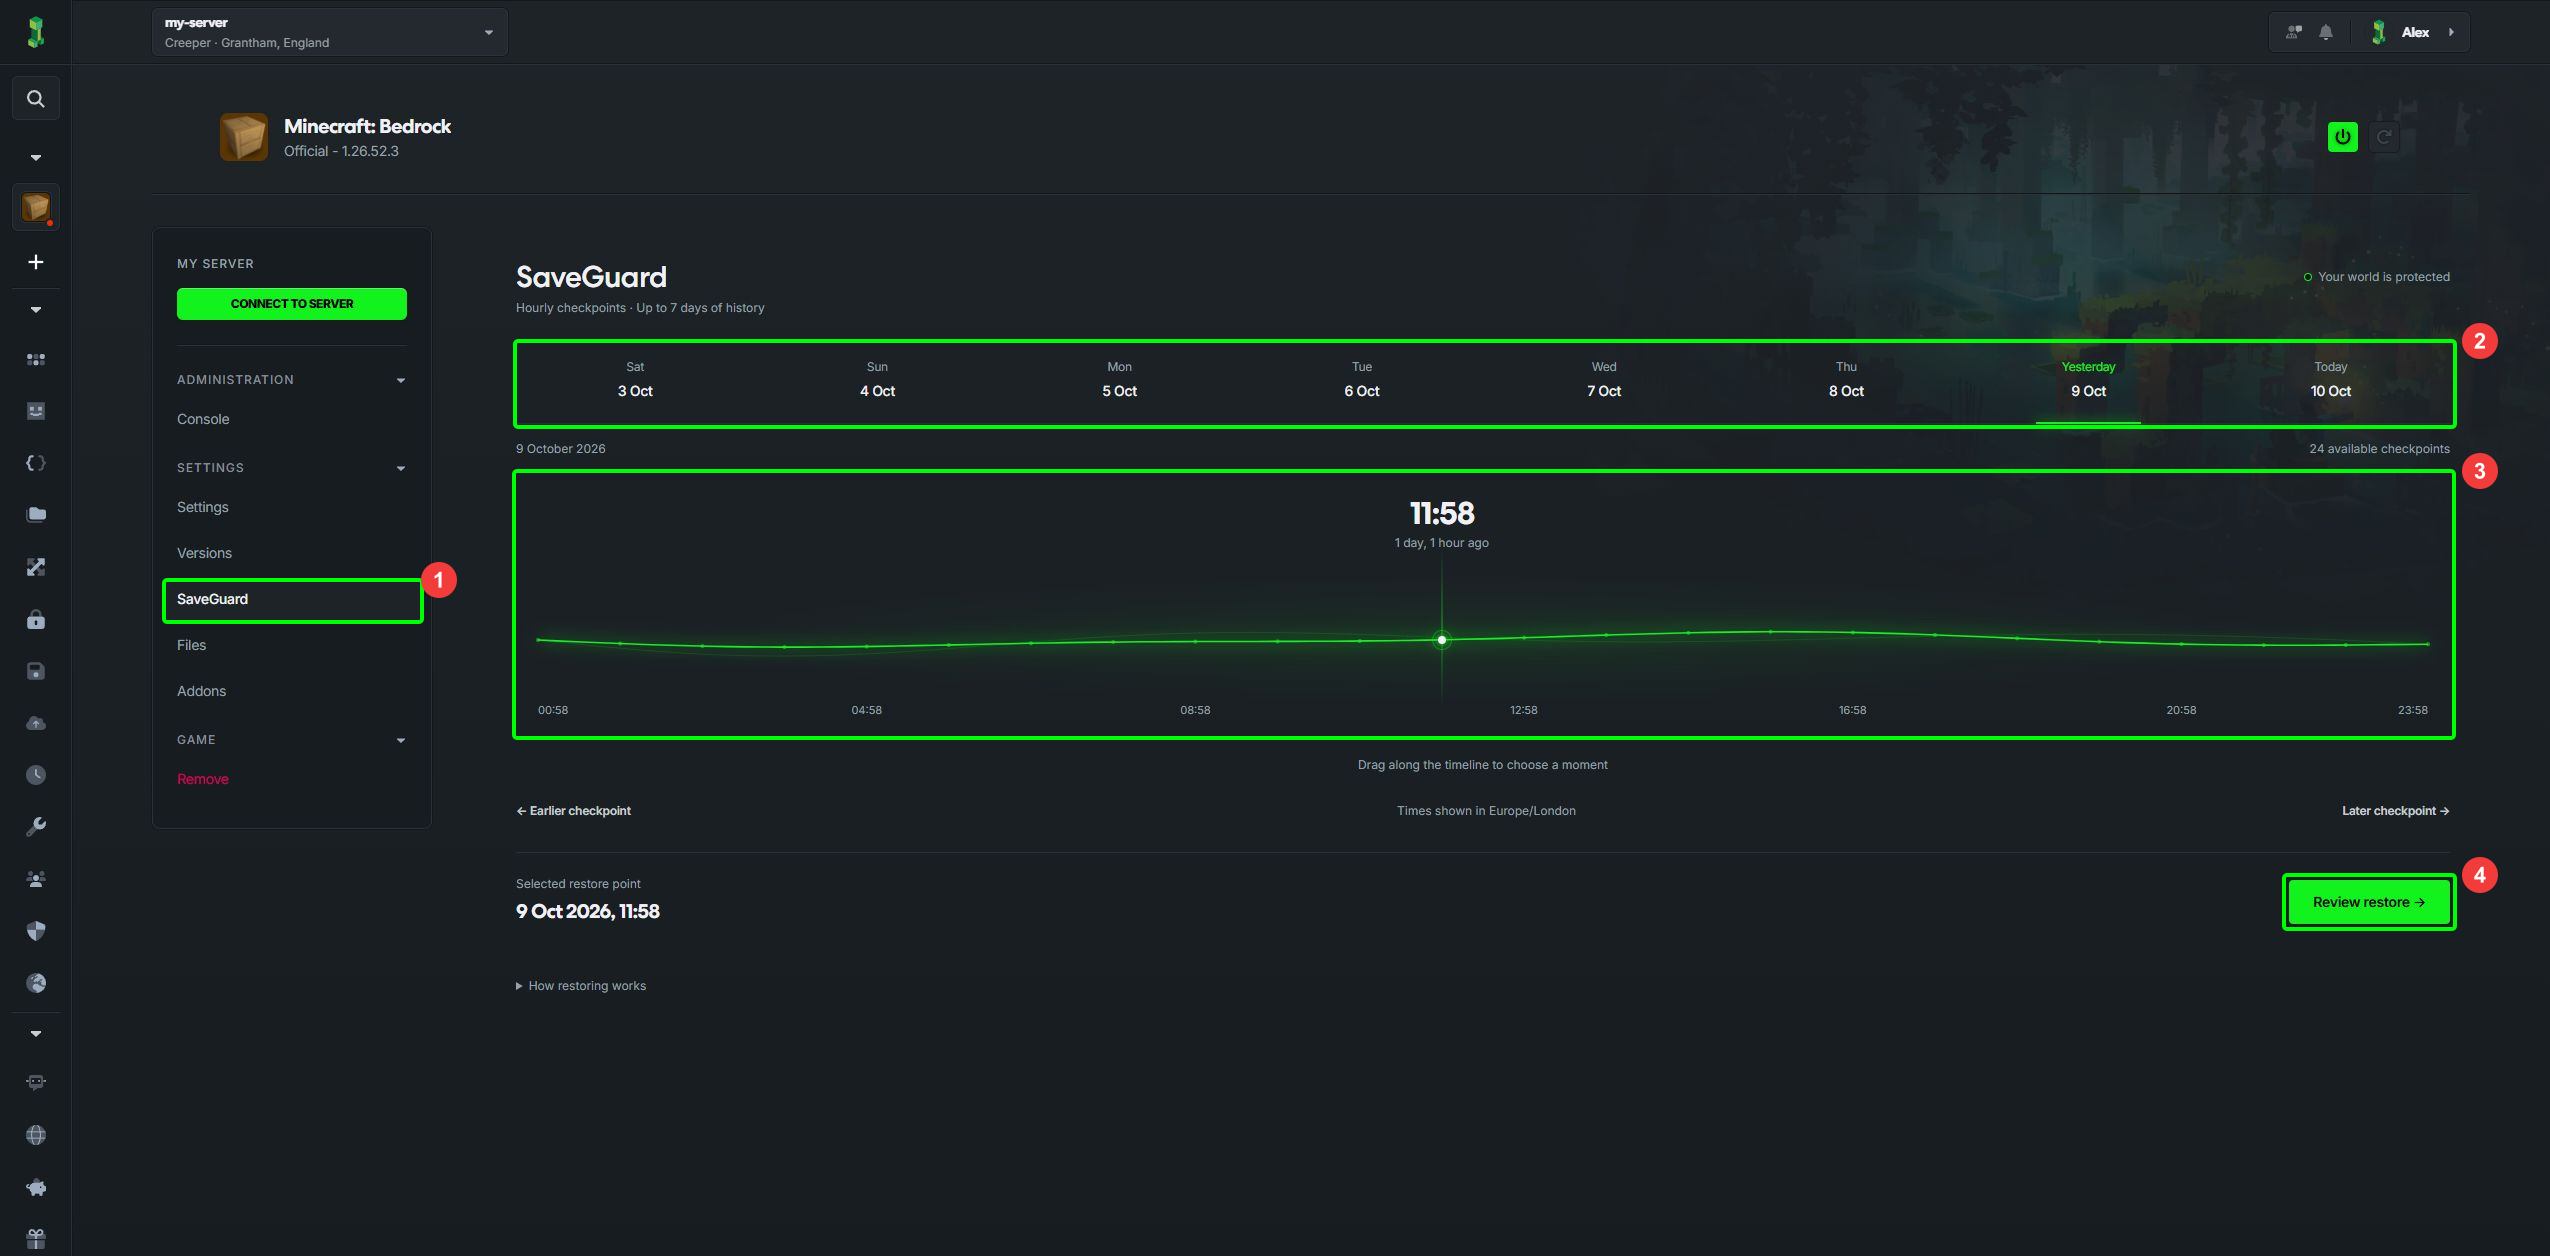This screenshot has width=2550, height=1256.
Task: Click the piggy bank icon
Action: (35, 1187)
